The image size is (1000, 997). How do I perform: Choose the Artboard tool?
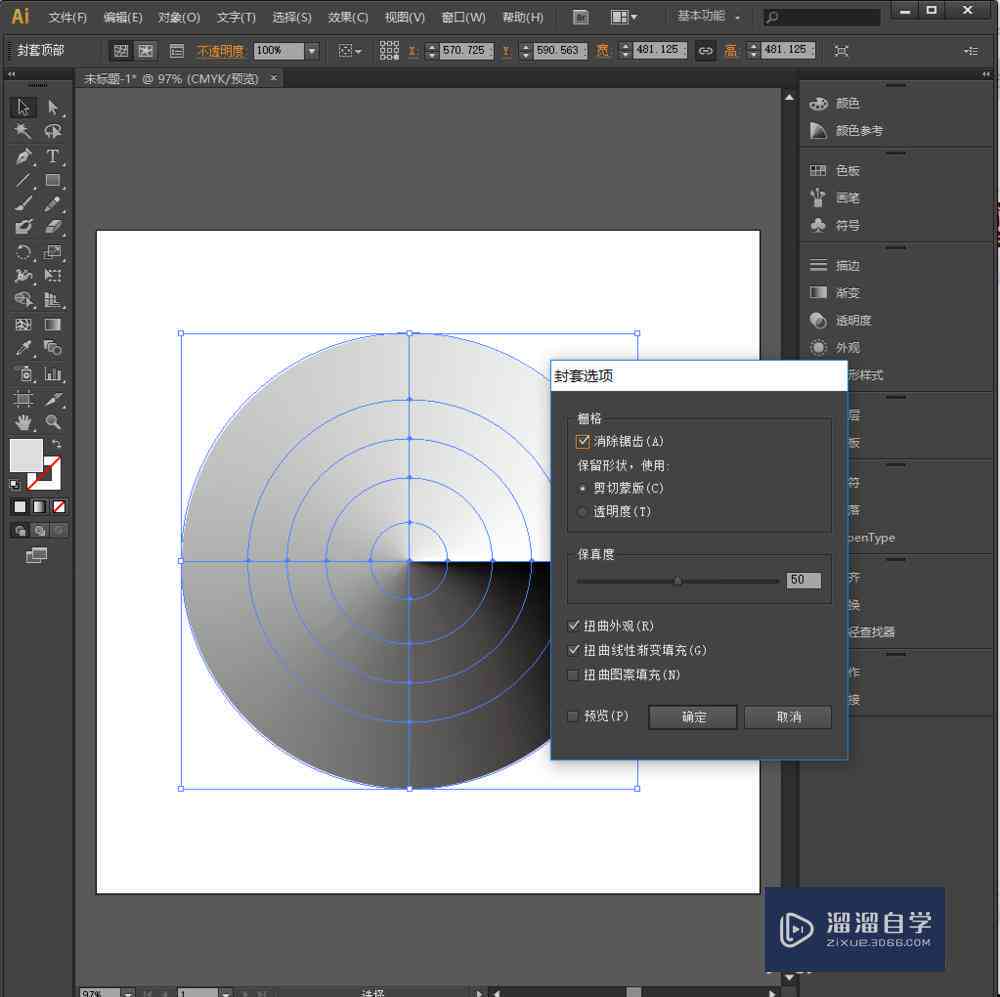tap(23, 399)
